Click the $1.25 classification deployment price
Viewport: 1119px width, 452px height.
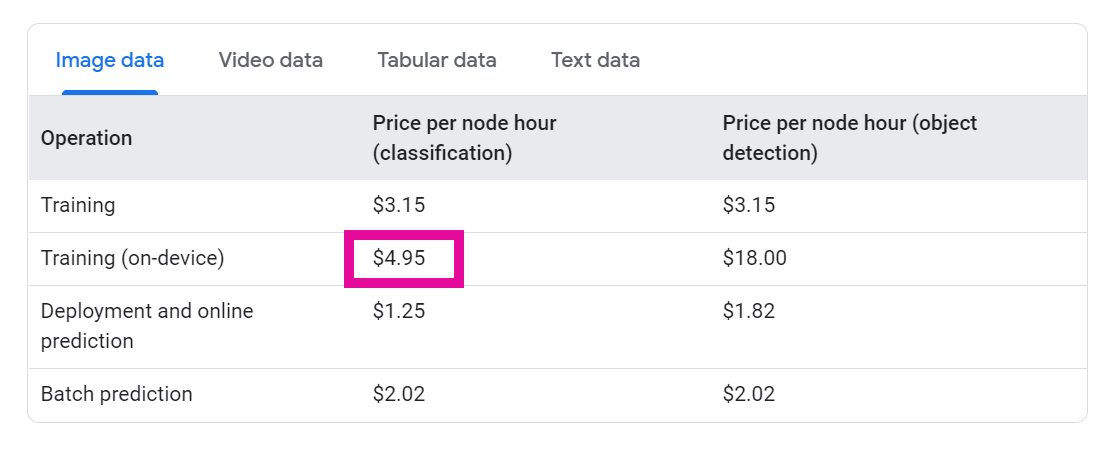[x=399, y=311]
